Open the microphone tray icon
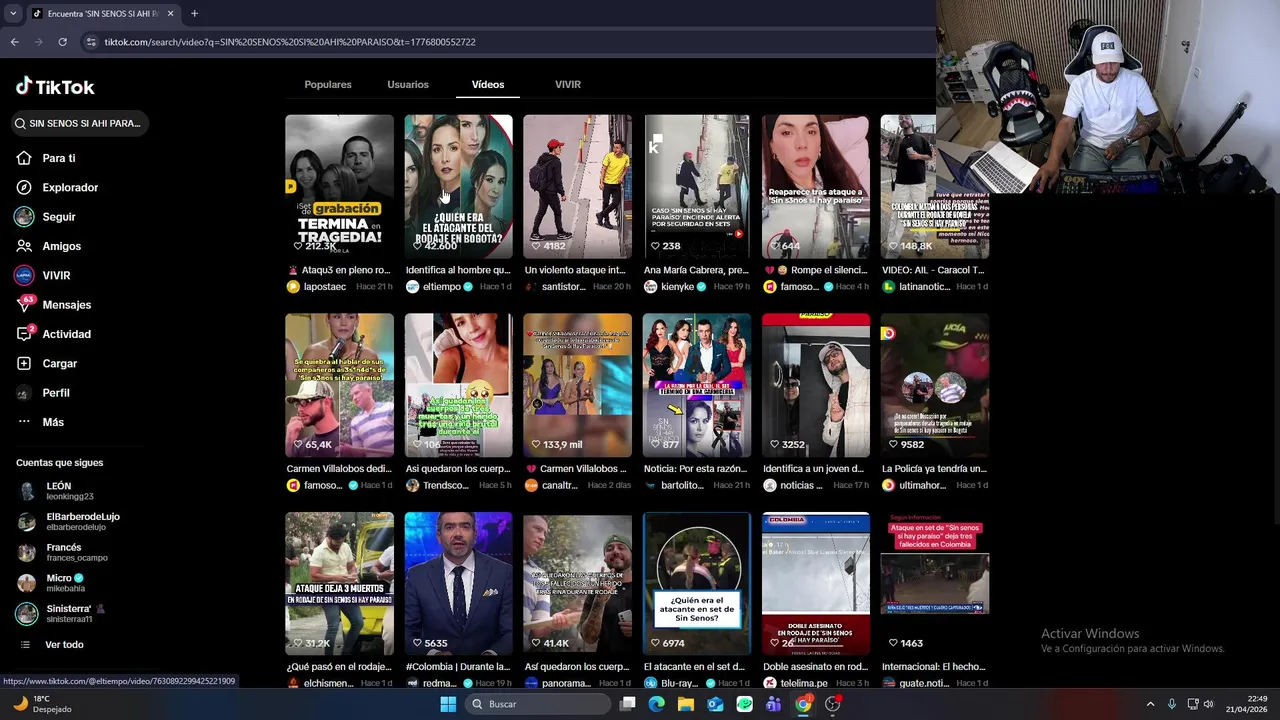1280x720 pixels. click(1172, 704)
